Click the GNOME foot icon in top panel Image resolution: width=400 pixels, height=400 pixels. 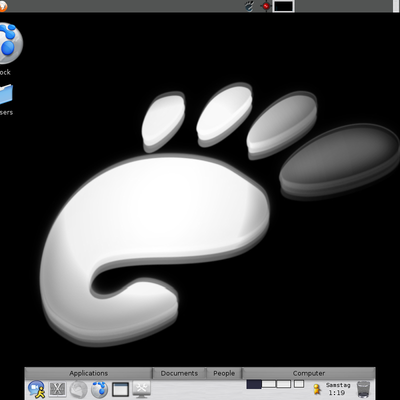pos(249,6)
